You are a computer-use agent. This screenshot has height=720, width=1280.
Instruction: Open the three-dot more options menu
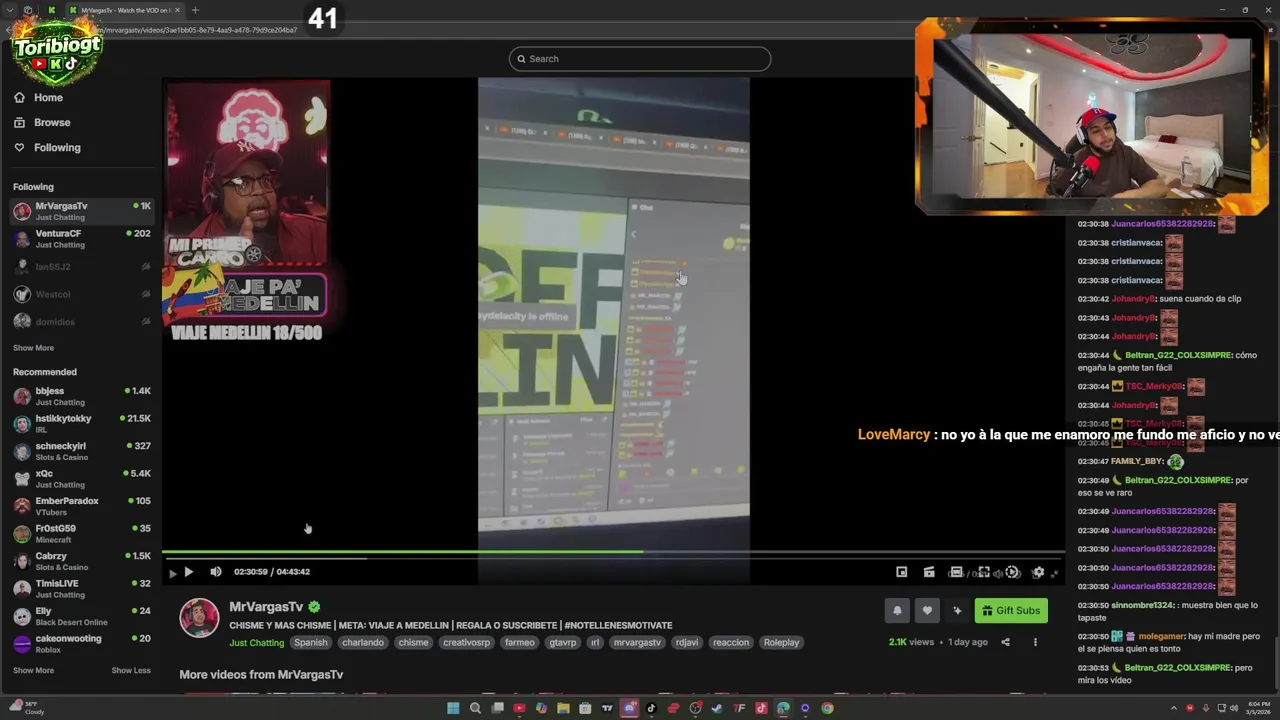pyautogui.click(x=1035, y=642)
